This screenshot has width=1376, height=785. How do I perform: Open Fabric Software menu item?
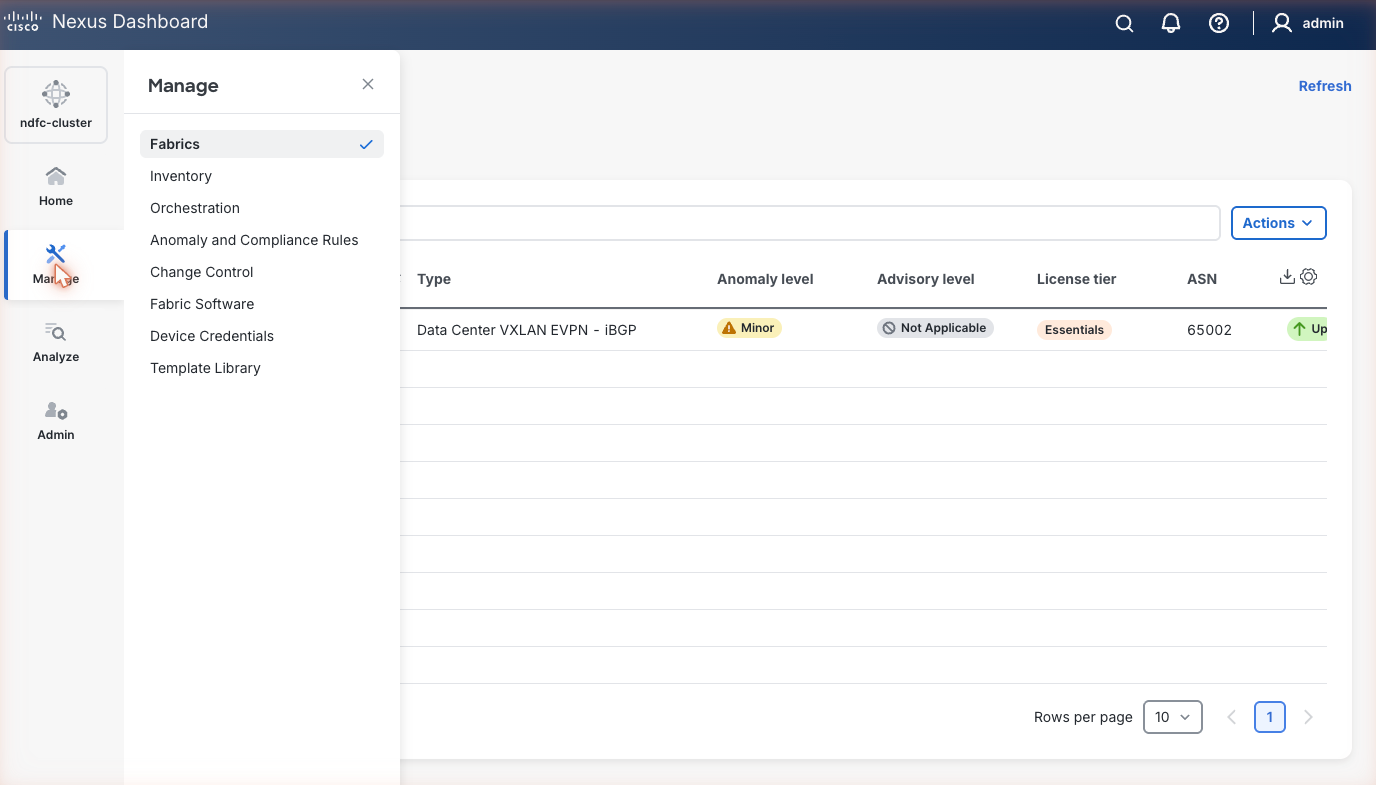202,304
